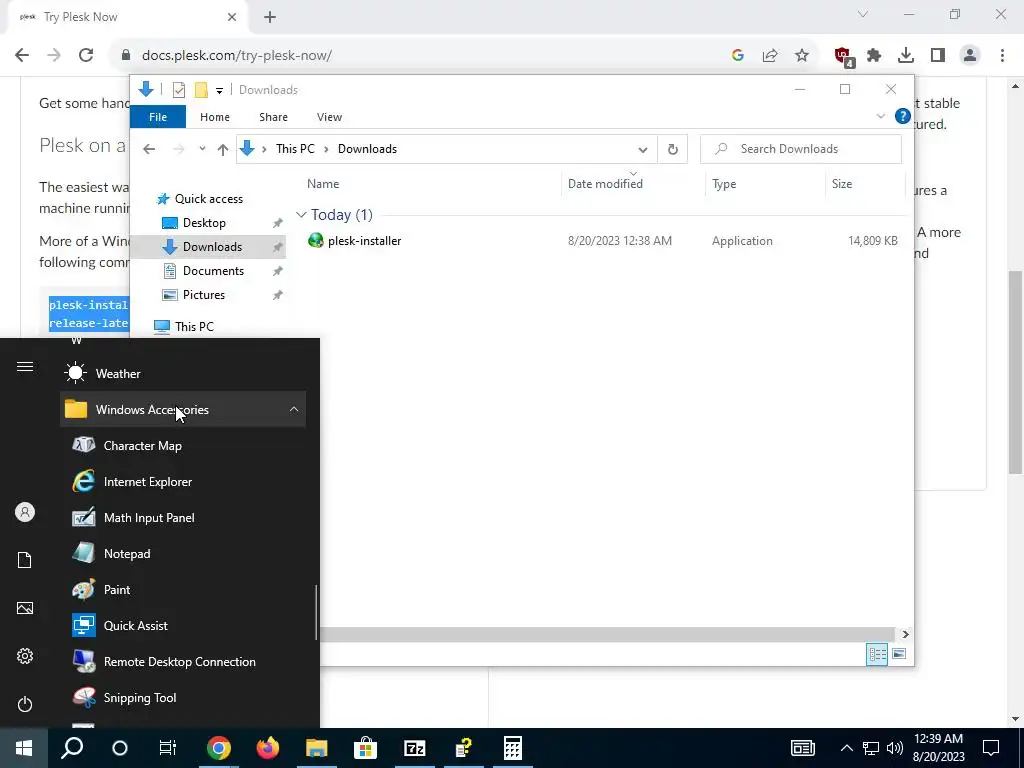This screenshot has width=1024, height=768.
Task: Open Task View on taskbar
Action: click(168, 748)
